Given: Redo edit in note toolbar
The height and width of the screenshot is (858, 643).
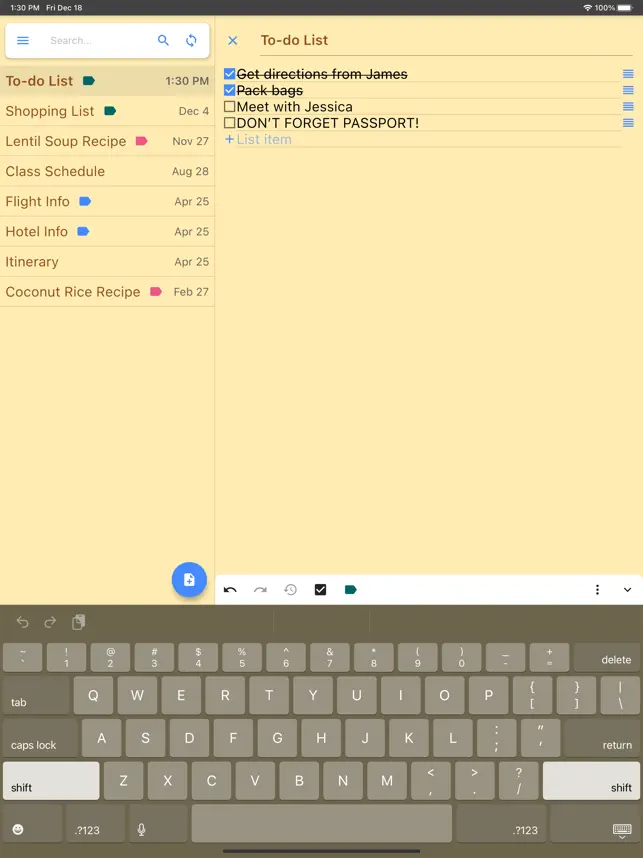Looking at the screenshot, I should (260, 589).
